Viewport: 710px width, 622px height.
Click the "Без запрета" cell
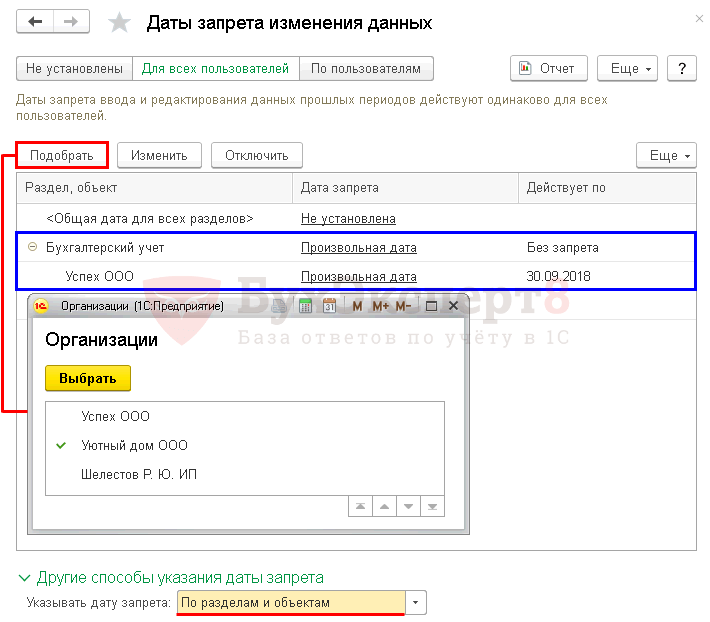[x=563, y=248]
